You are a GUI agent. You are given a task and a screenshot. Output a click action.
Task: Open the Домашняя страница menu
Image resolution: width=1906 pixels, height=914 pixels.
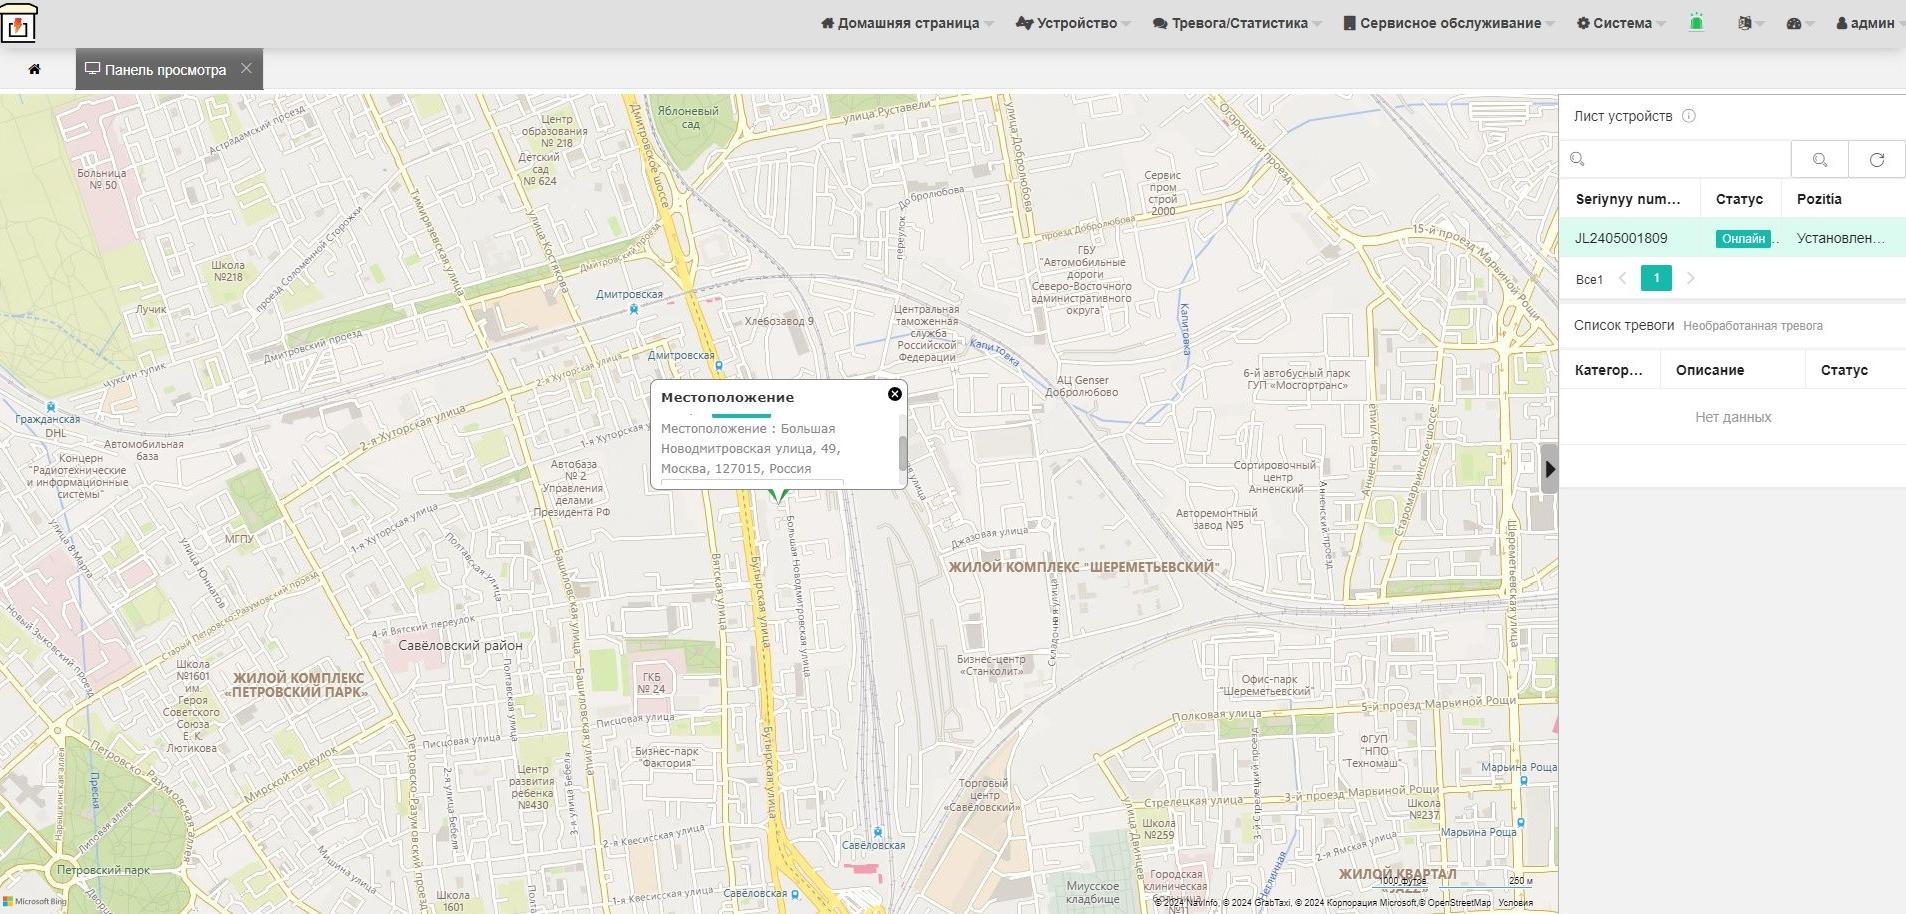click(907, 23)
